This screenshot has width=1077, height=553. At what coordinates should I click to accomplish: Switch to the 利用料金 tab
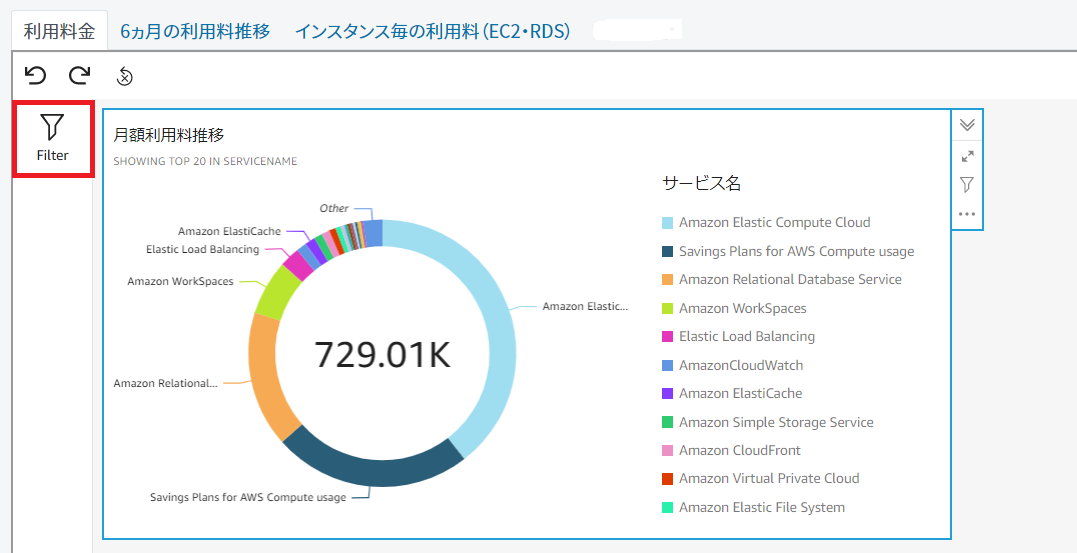59,31
